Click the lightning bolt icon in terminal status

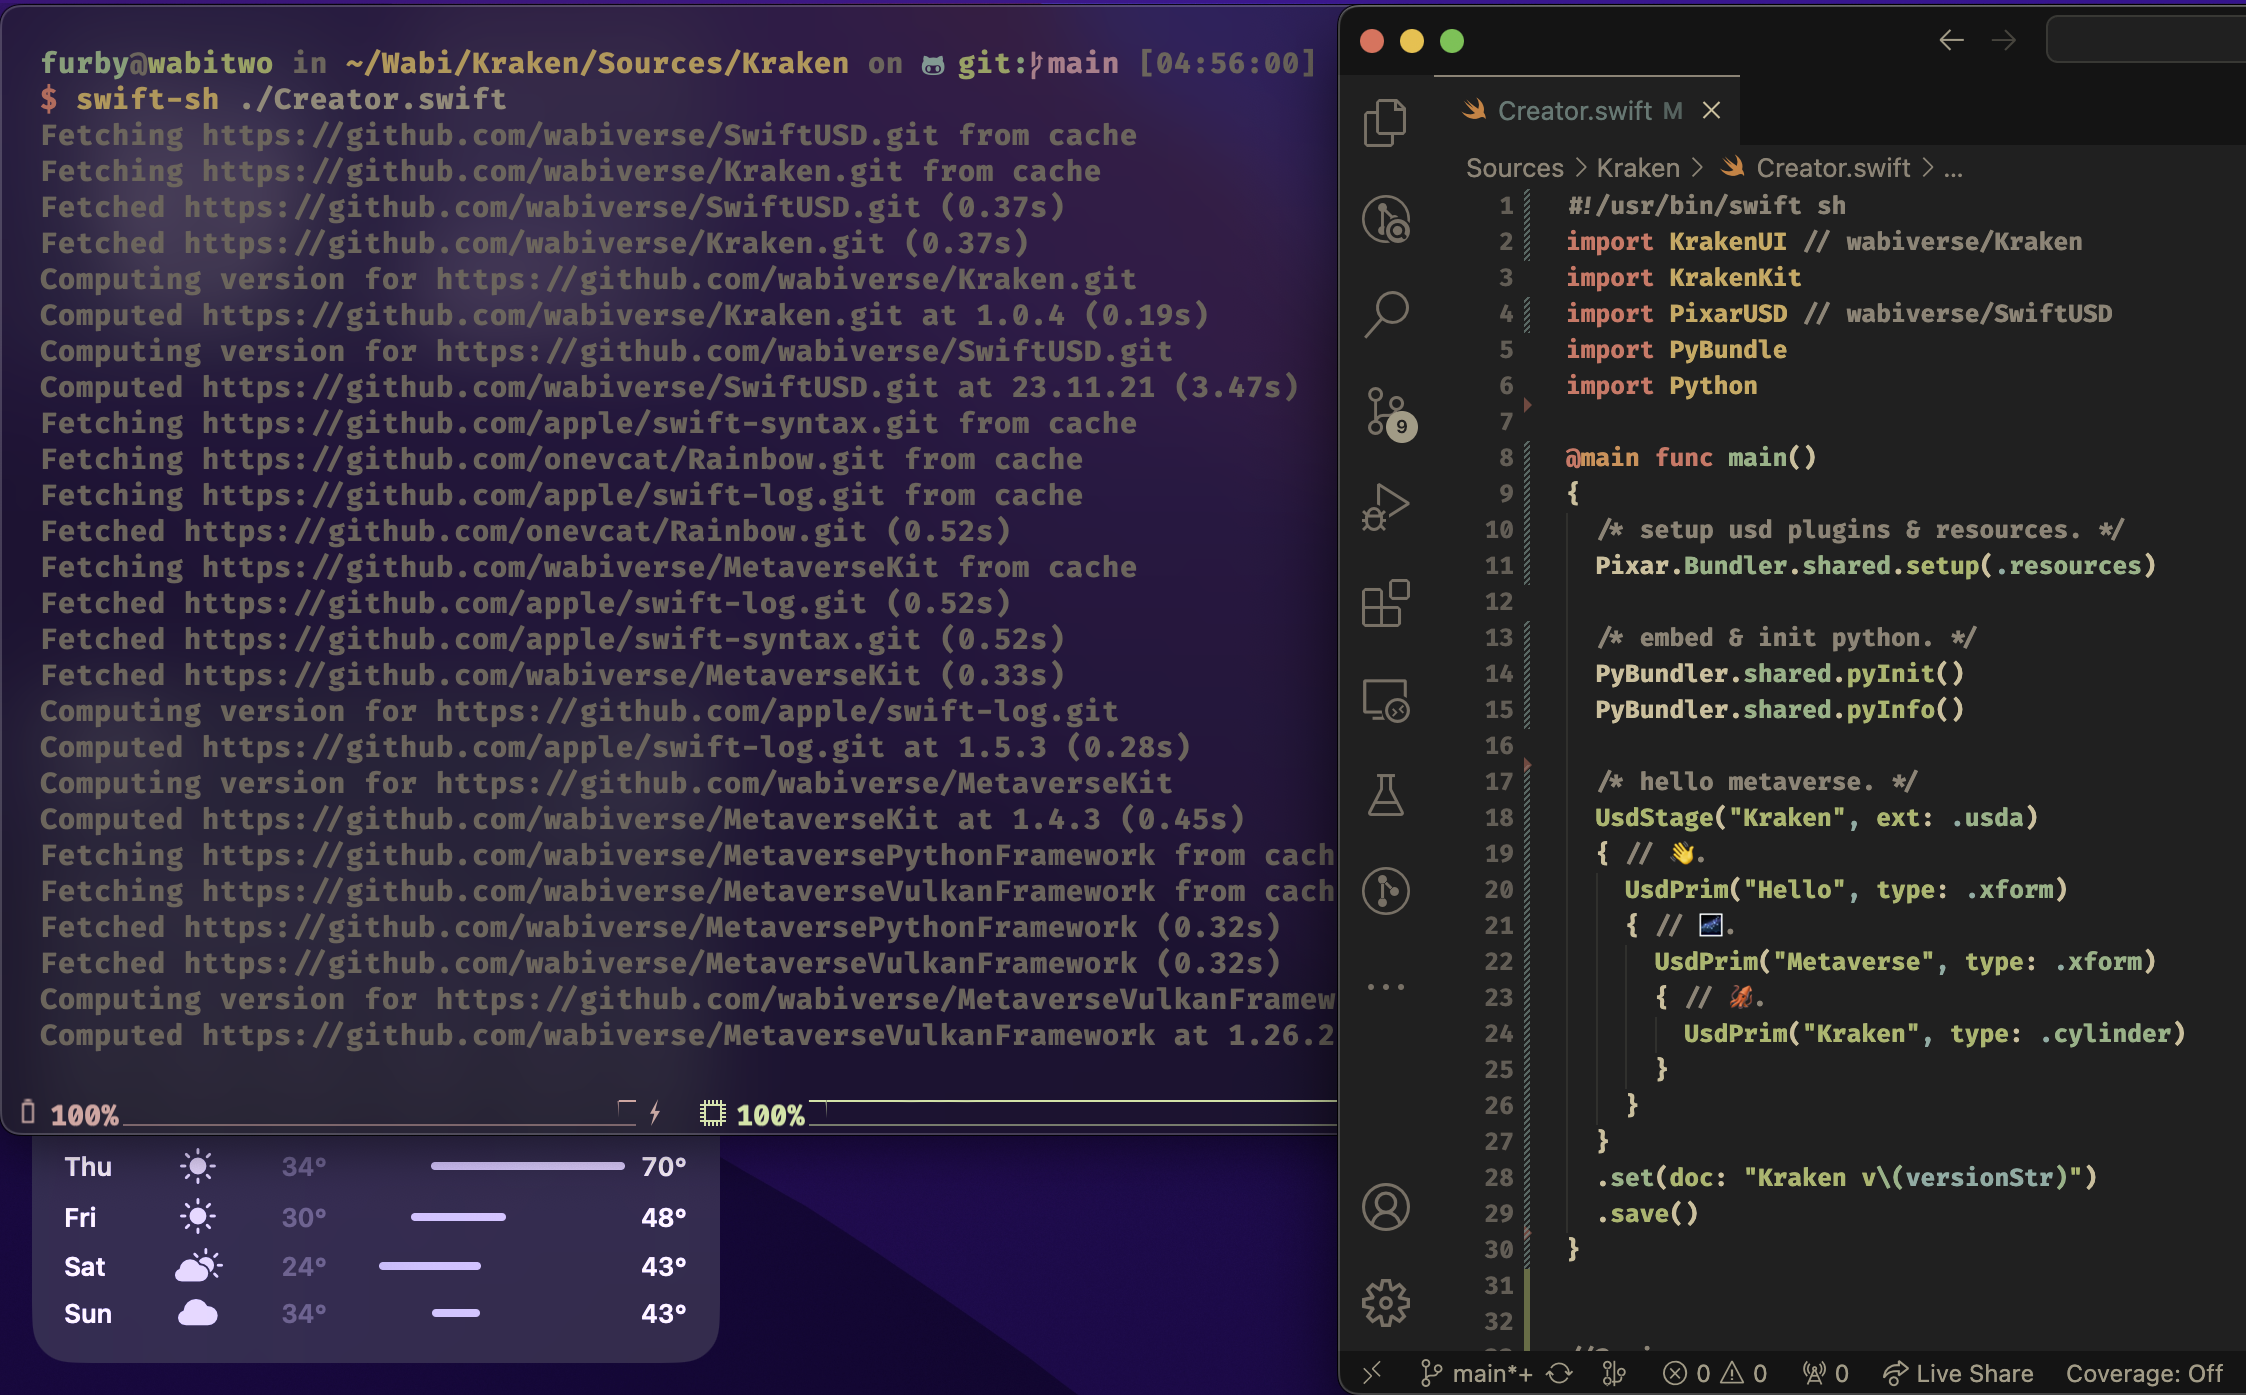coord(655,1112)
